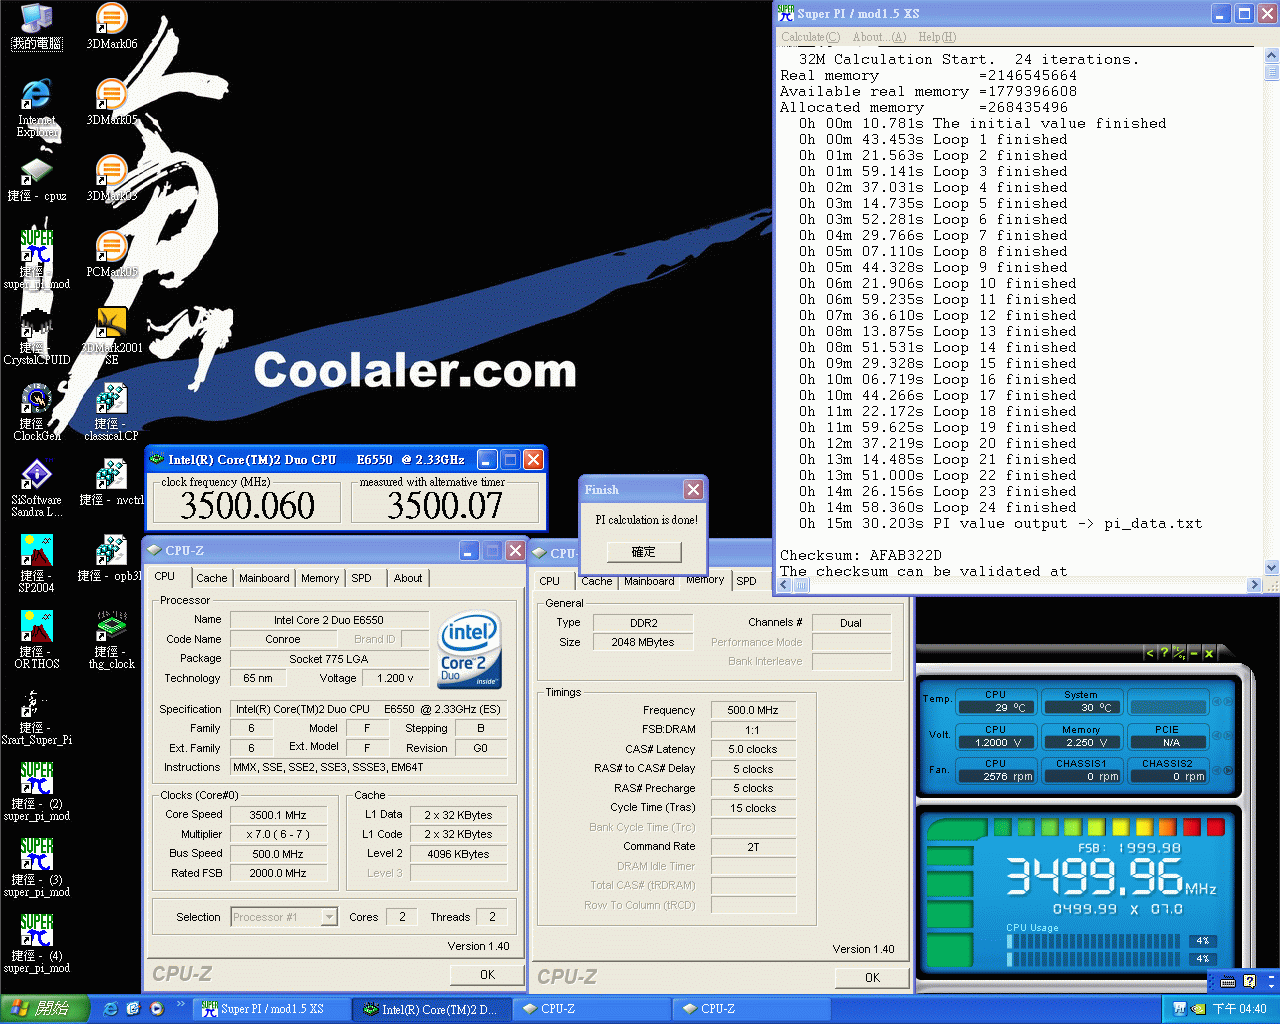Click OK in the left CPU-Z window

pos(487,974)
